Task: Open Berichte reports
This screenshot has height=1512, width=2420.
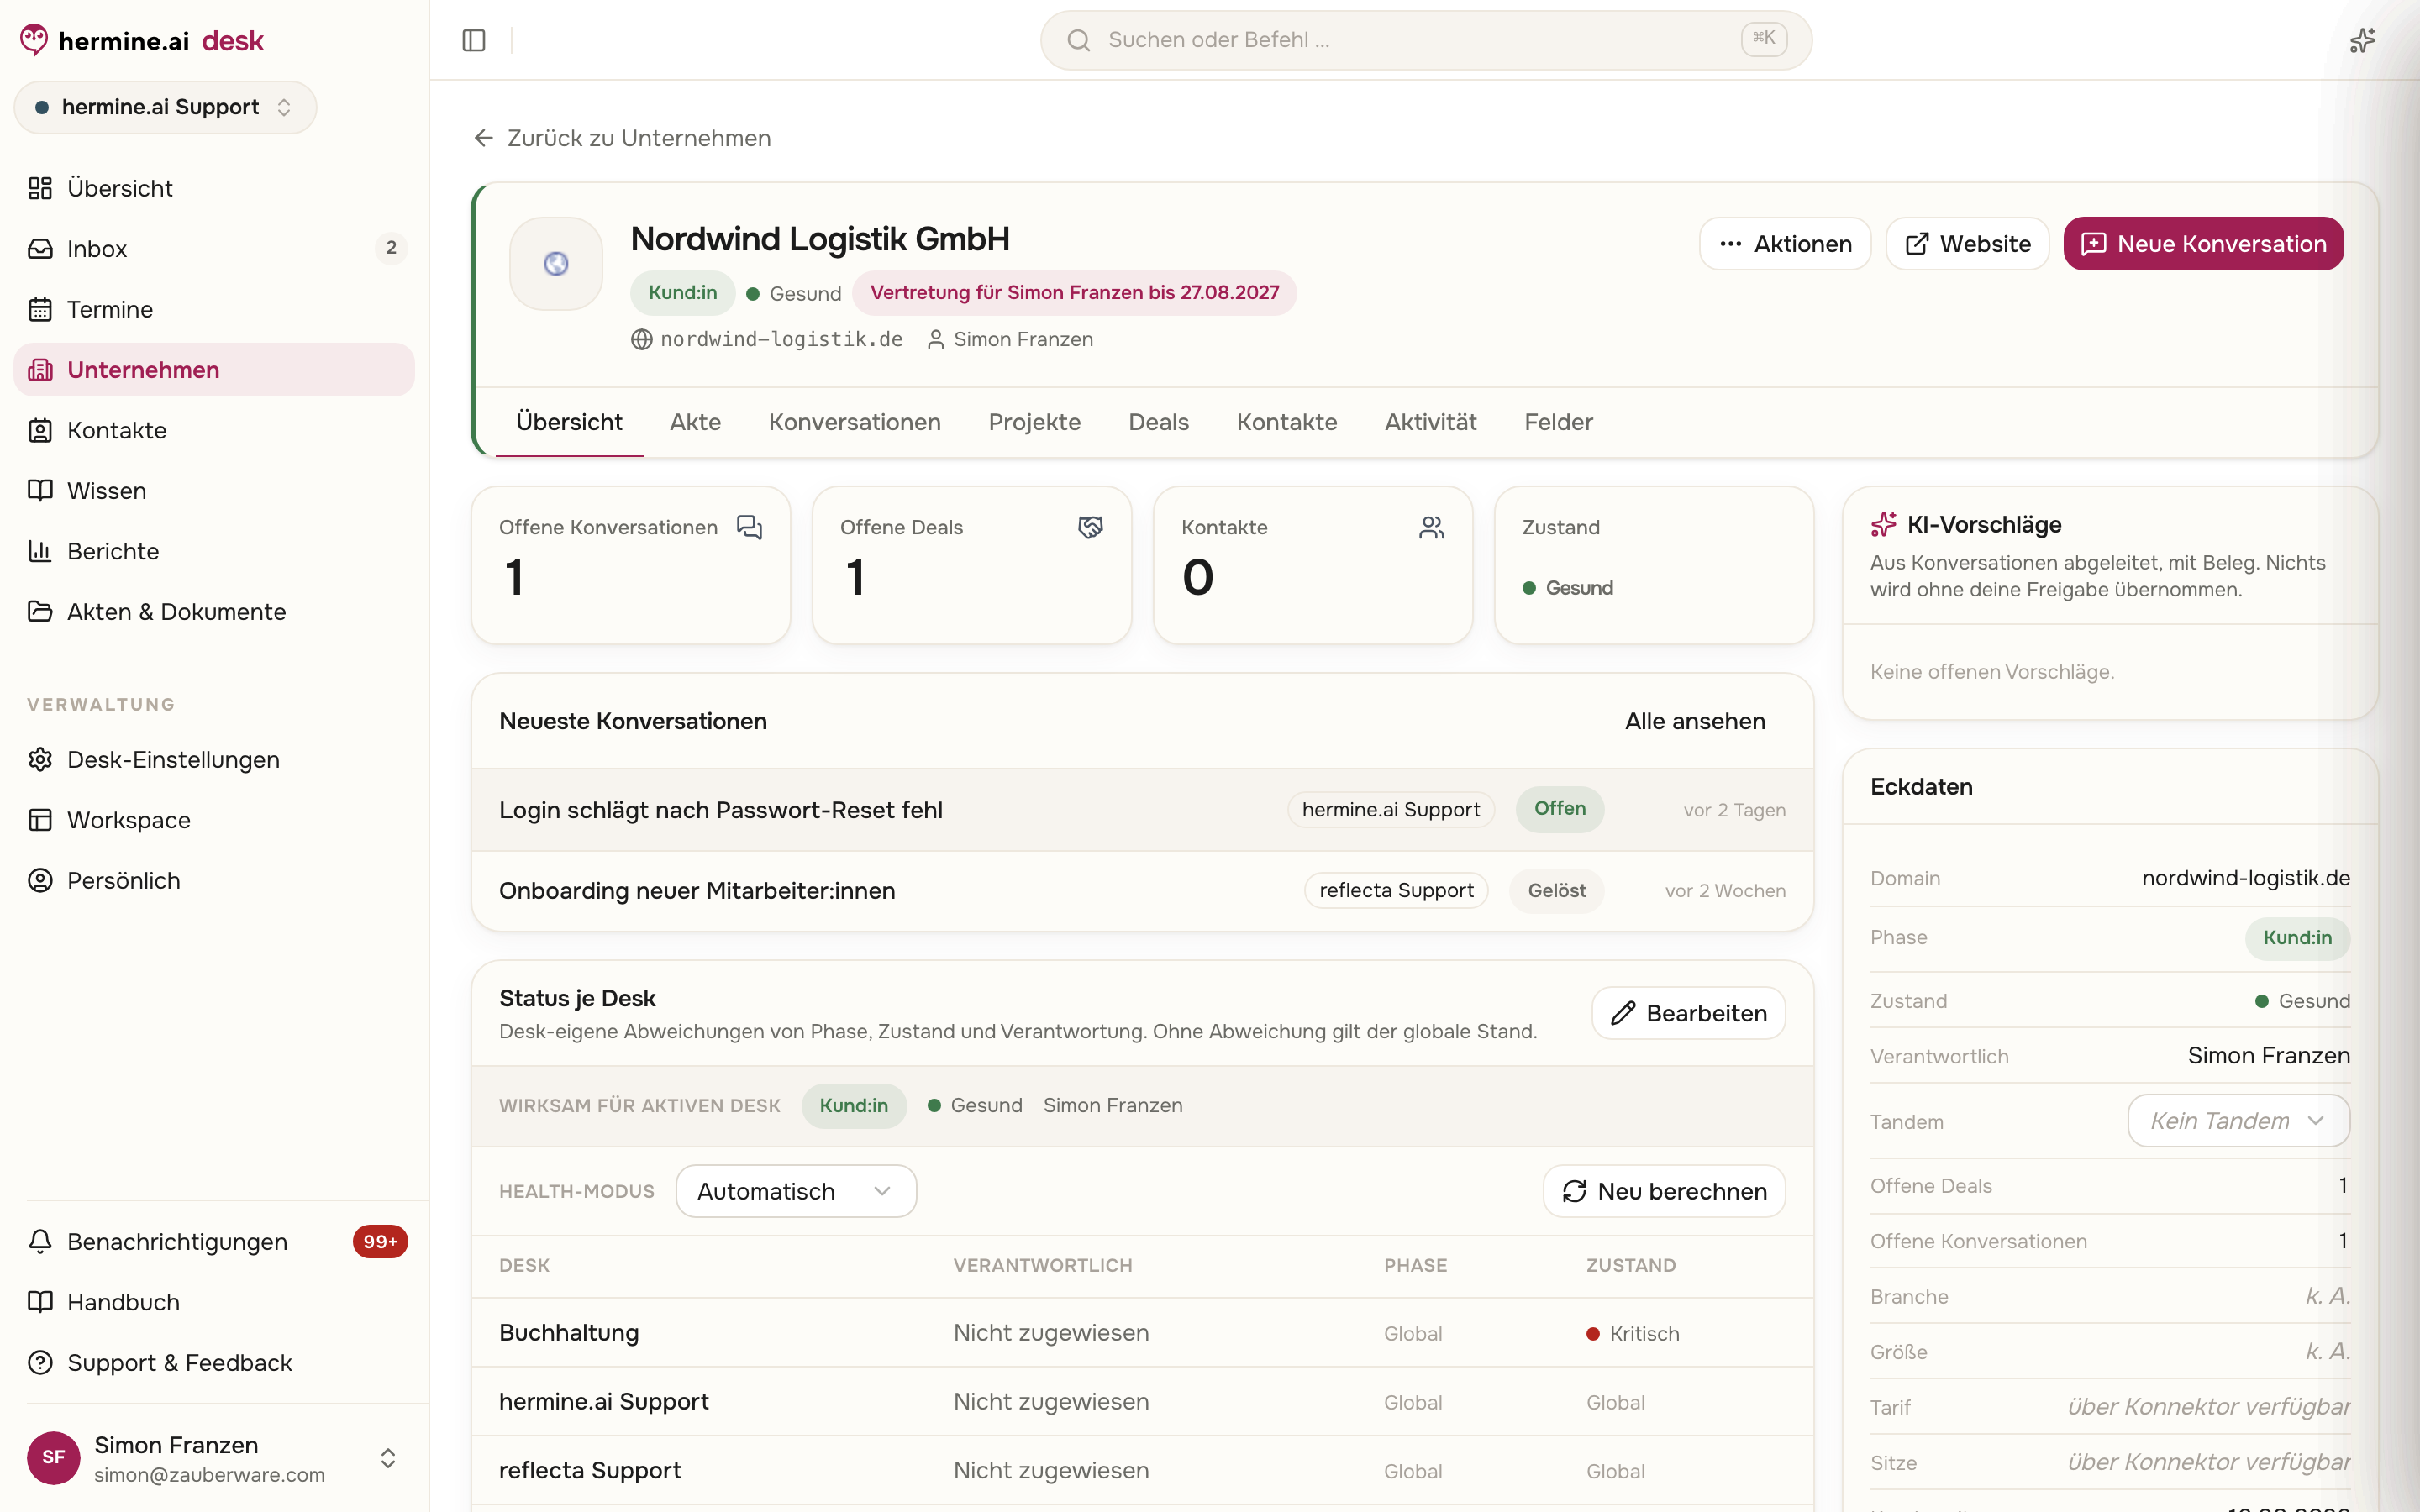Action: point(214,551)
